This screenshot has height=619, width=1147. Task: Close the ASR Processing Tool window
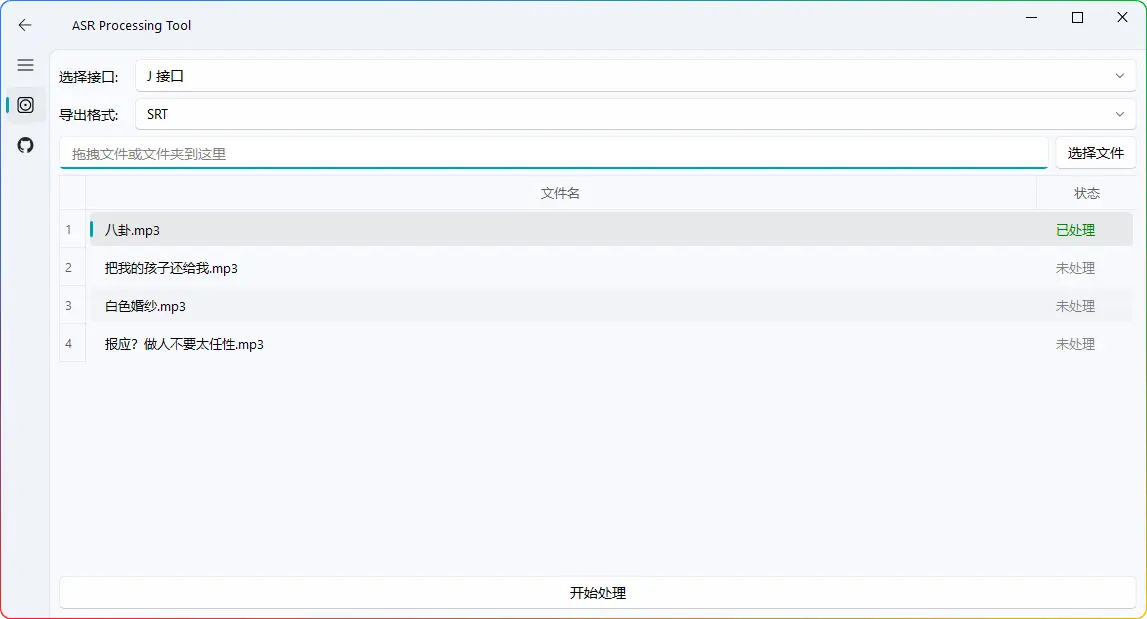pos(1123,18)
